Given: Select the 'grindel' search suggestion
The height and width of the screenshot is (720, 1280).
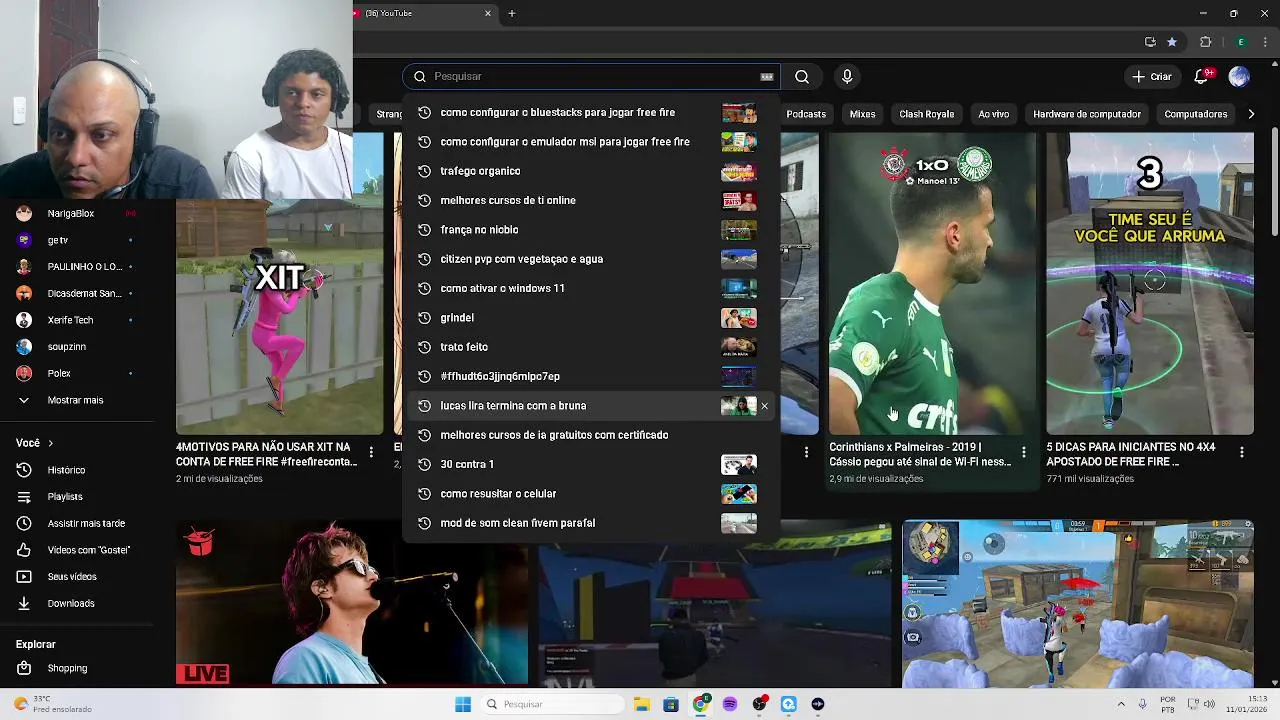Looking at the screenshot, I should pyautogui.click(x=591, y=318).
